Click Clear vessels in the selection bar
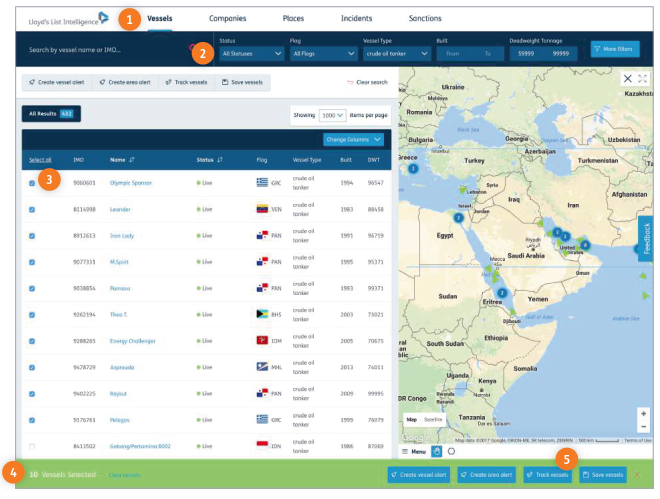The image size is (660, 499). [x=124, y=475]
